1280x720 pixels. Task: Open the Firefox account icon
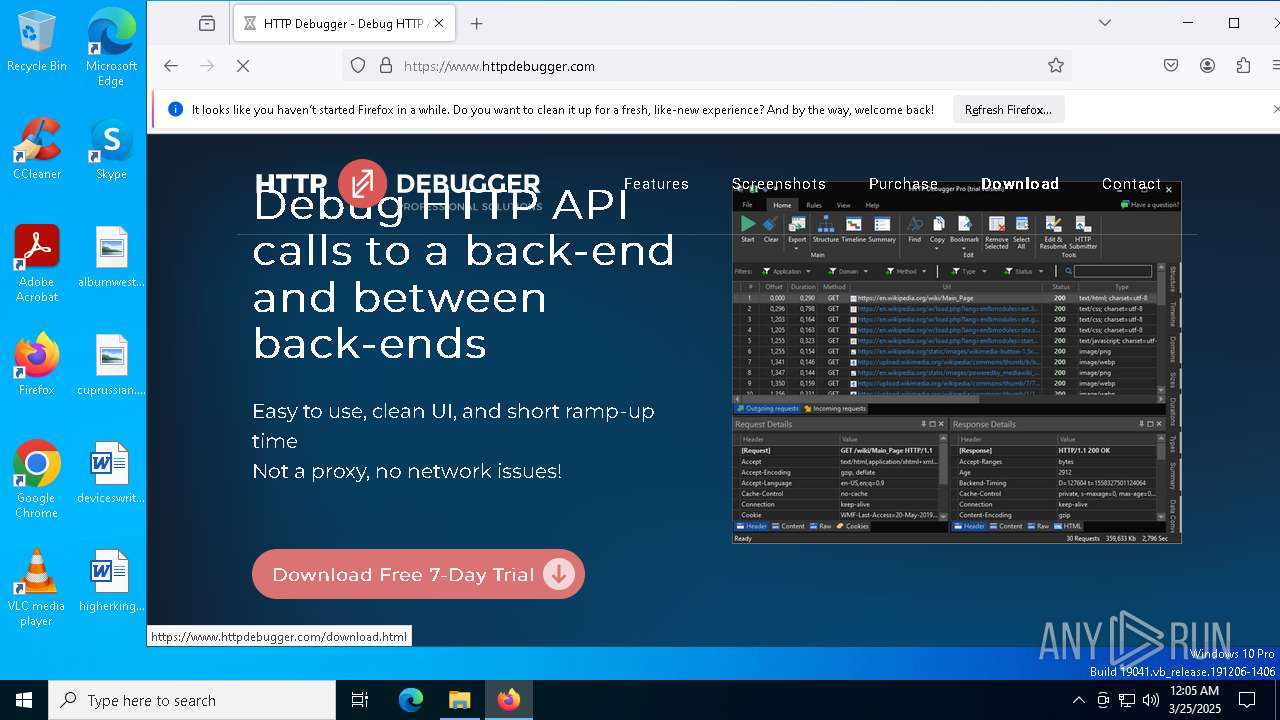click(1207, 66)
